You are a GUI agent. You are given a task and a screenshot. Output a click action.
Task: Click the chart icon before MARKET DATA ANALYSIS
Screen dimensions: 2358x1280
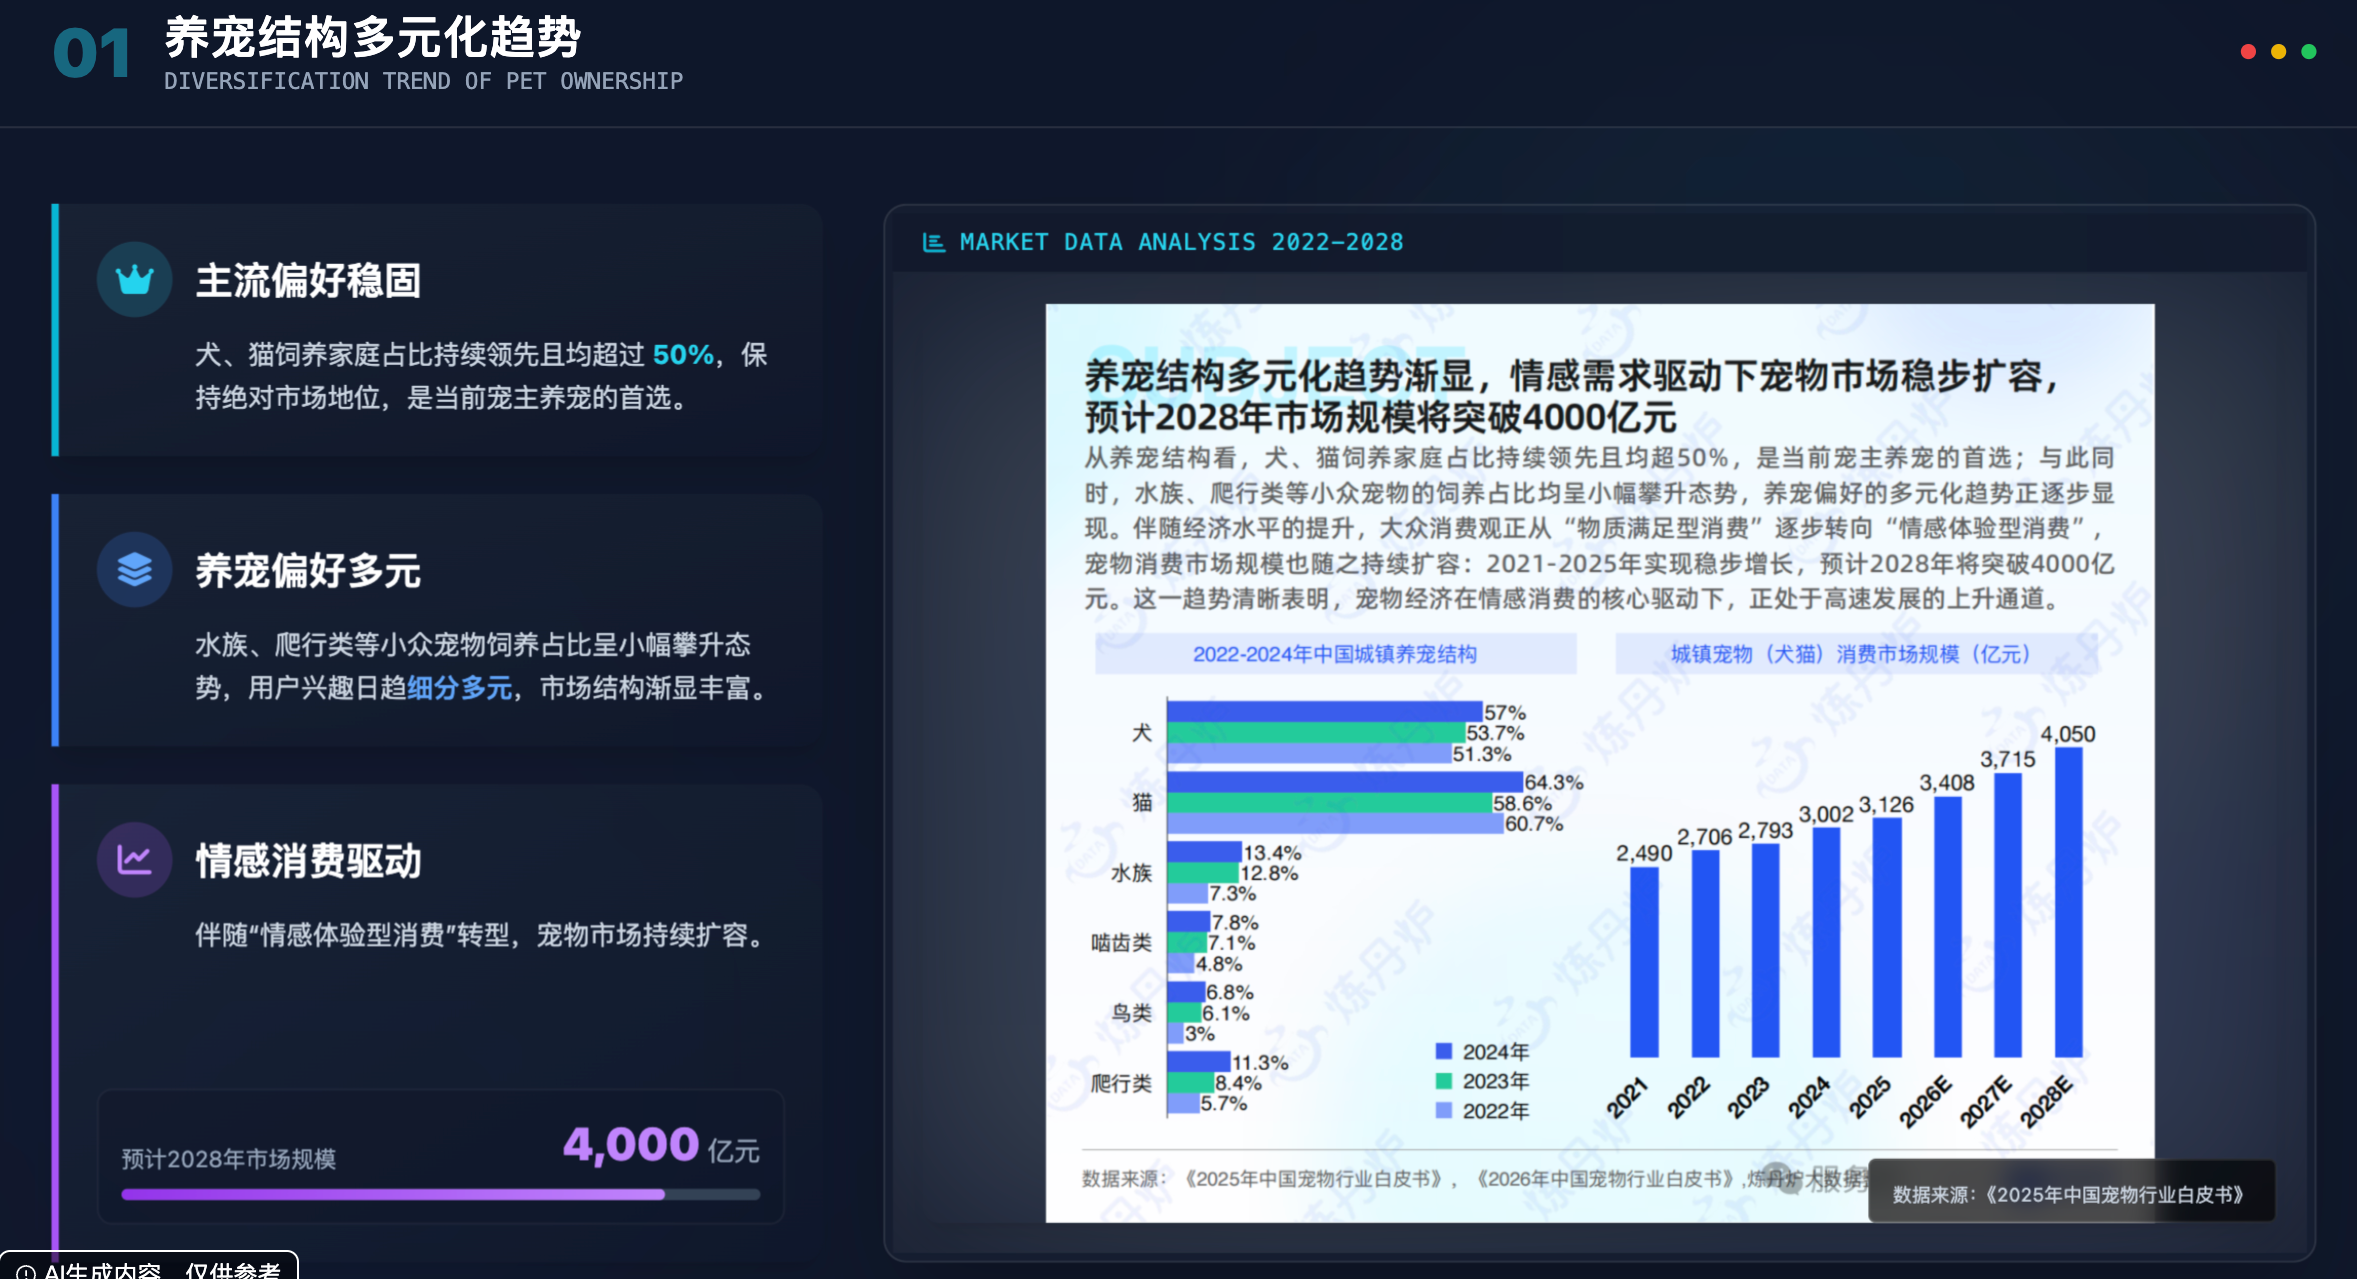[933, 242]
